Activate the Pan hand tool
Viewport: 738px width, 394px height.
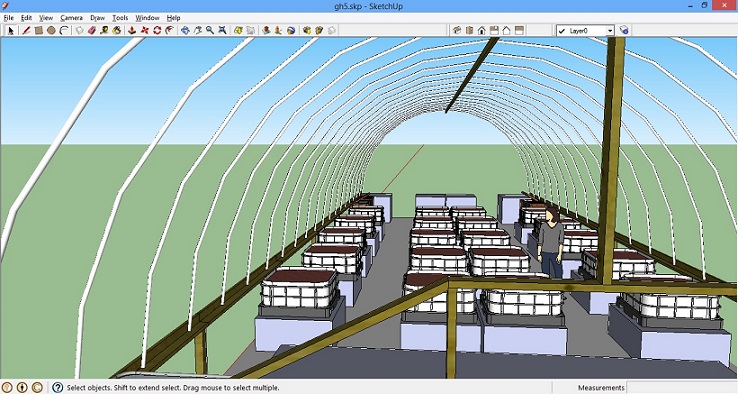(198, 30)
